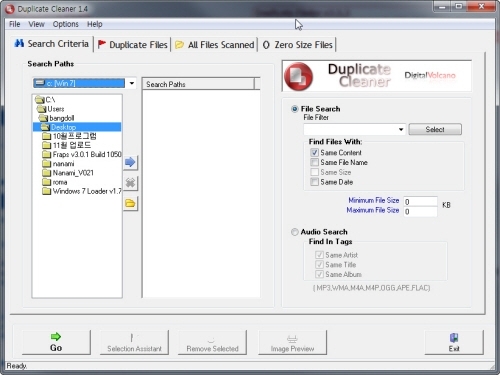The height and width of the screenshot is (375, 500).
Task: Click the Image Preview button
Action: (292, 342)
